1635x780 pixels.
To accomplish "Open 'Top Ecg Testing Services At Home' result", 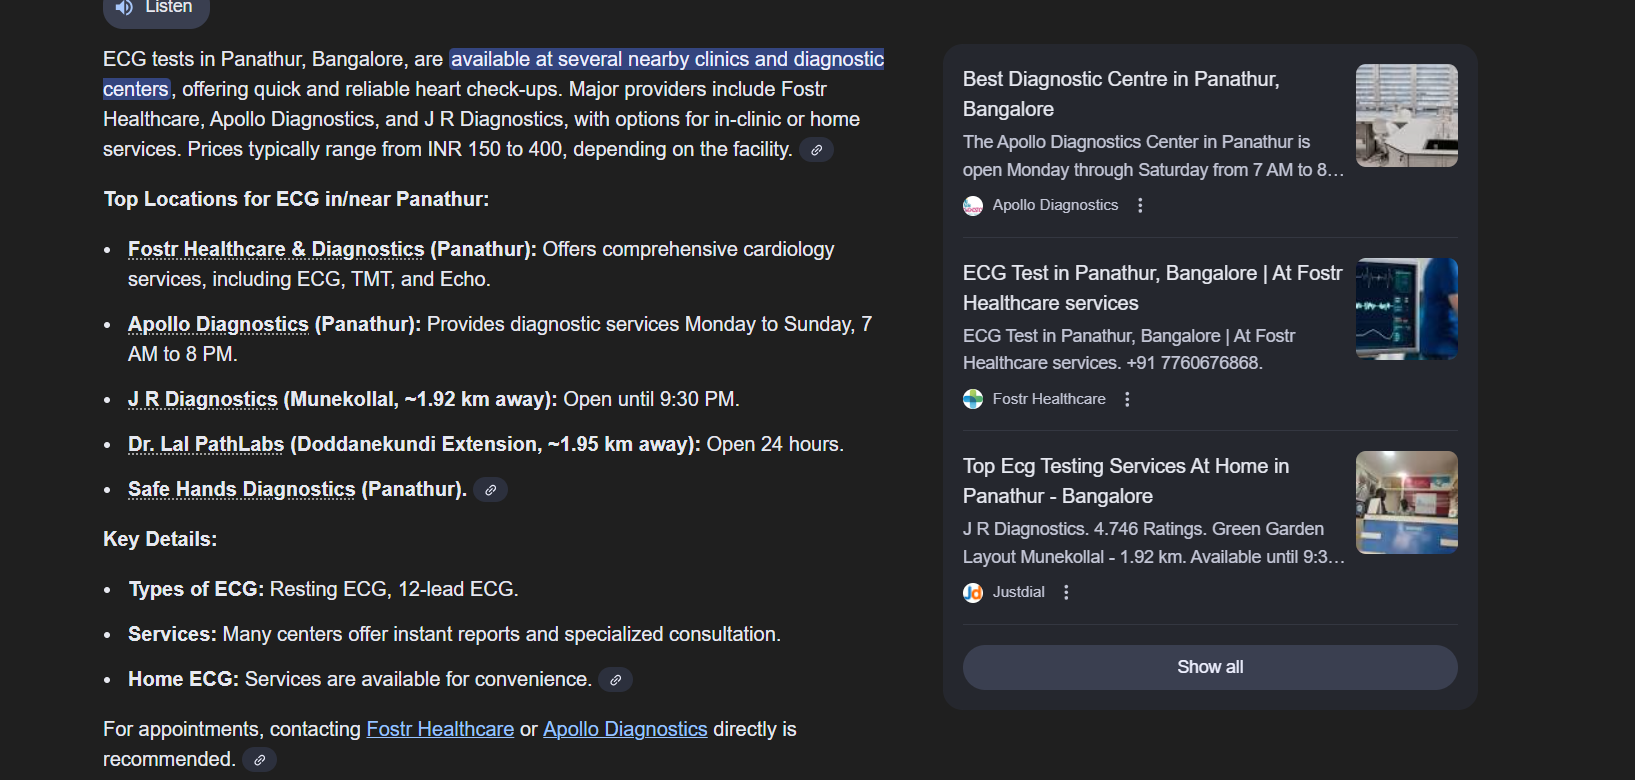I will pos(1126,481).
